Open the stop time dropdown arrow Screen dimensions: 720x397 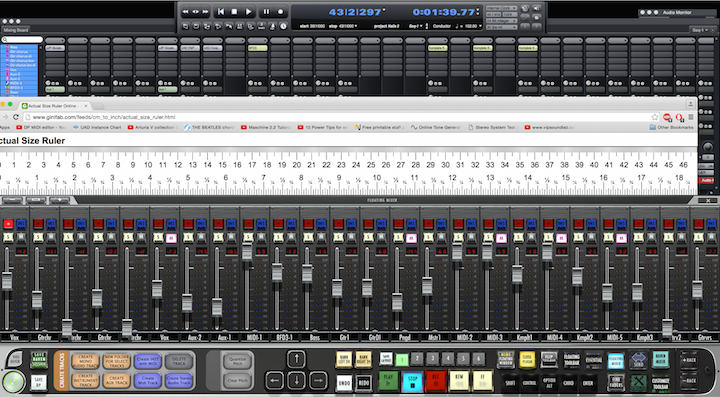click(356, 27)
